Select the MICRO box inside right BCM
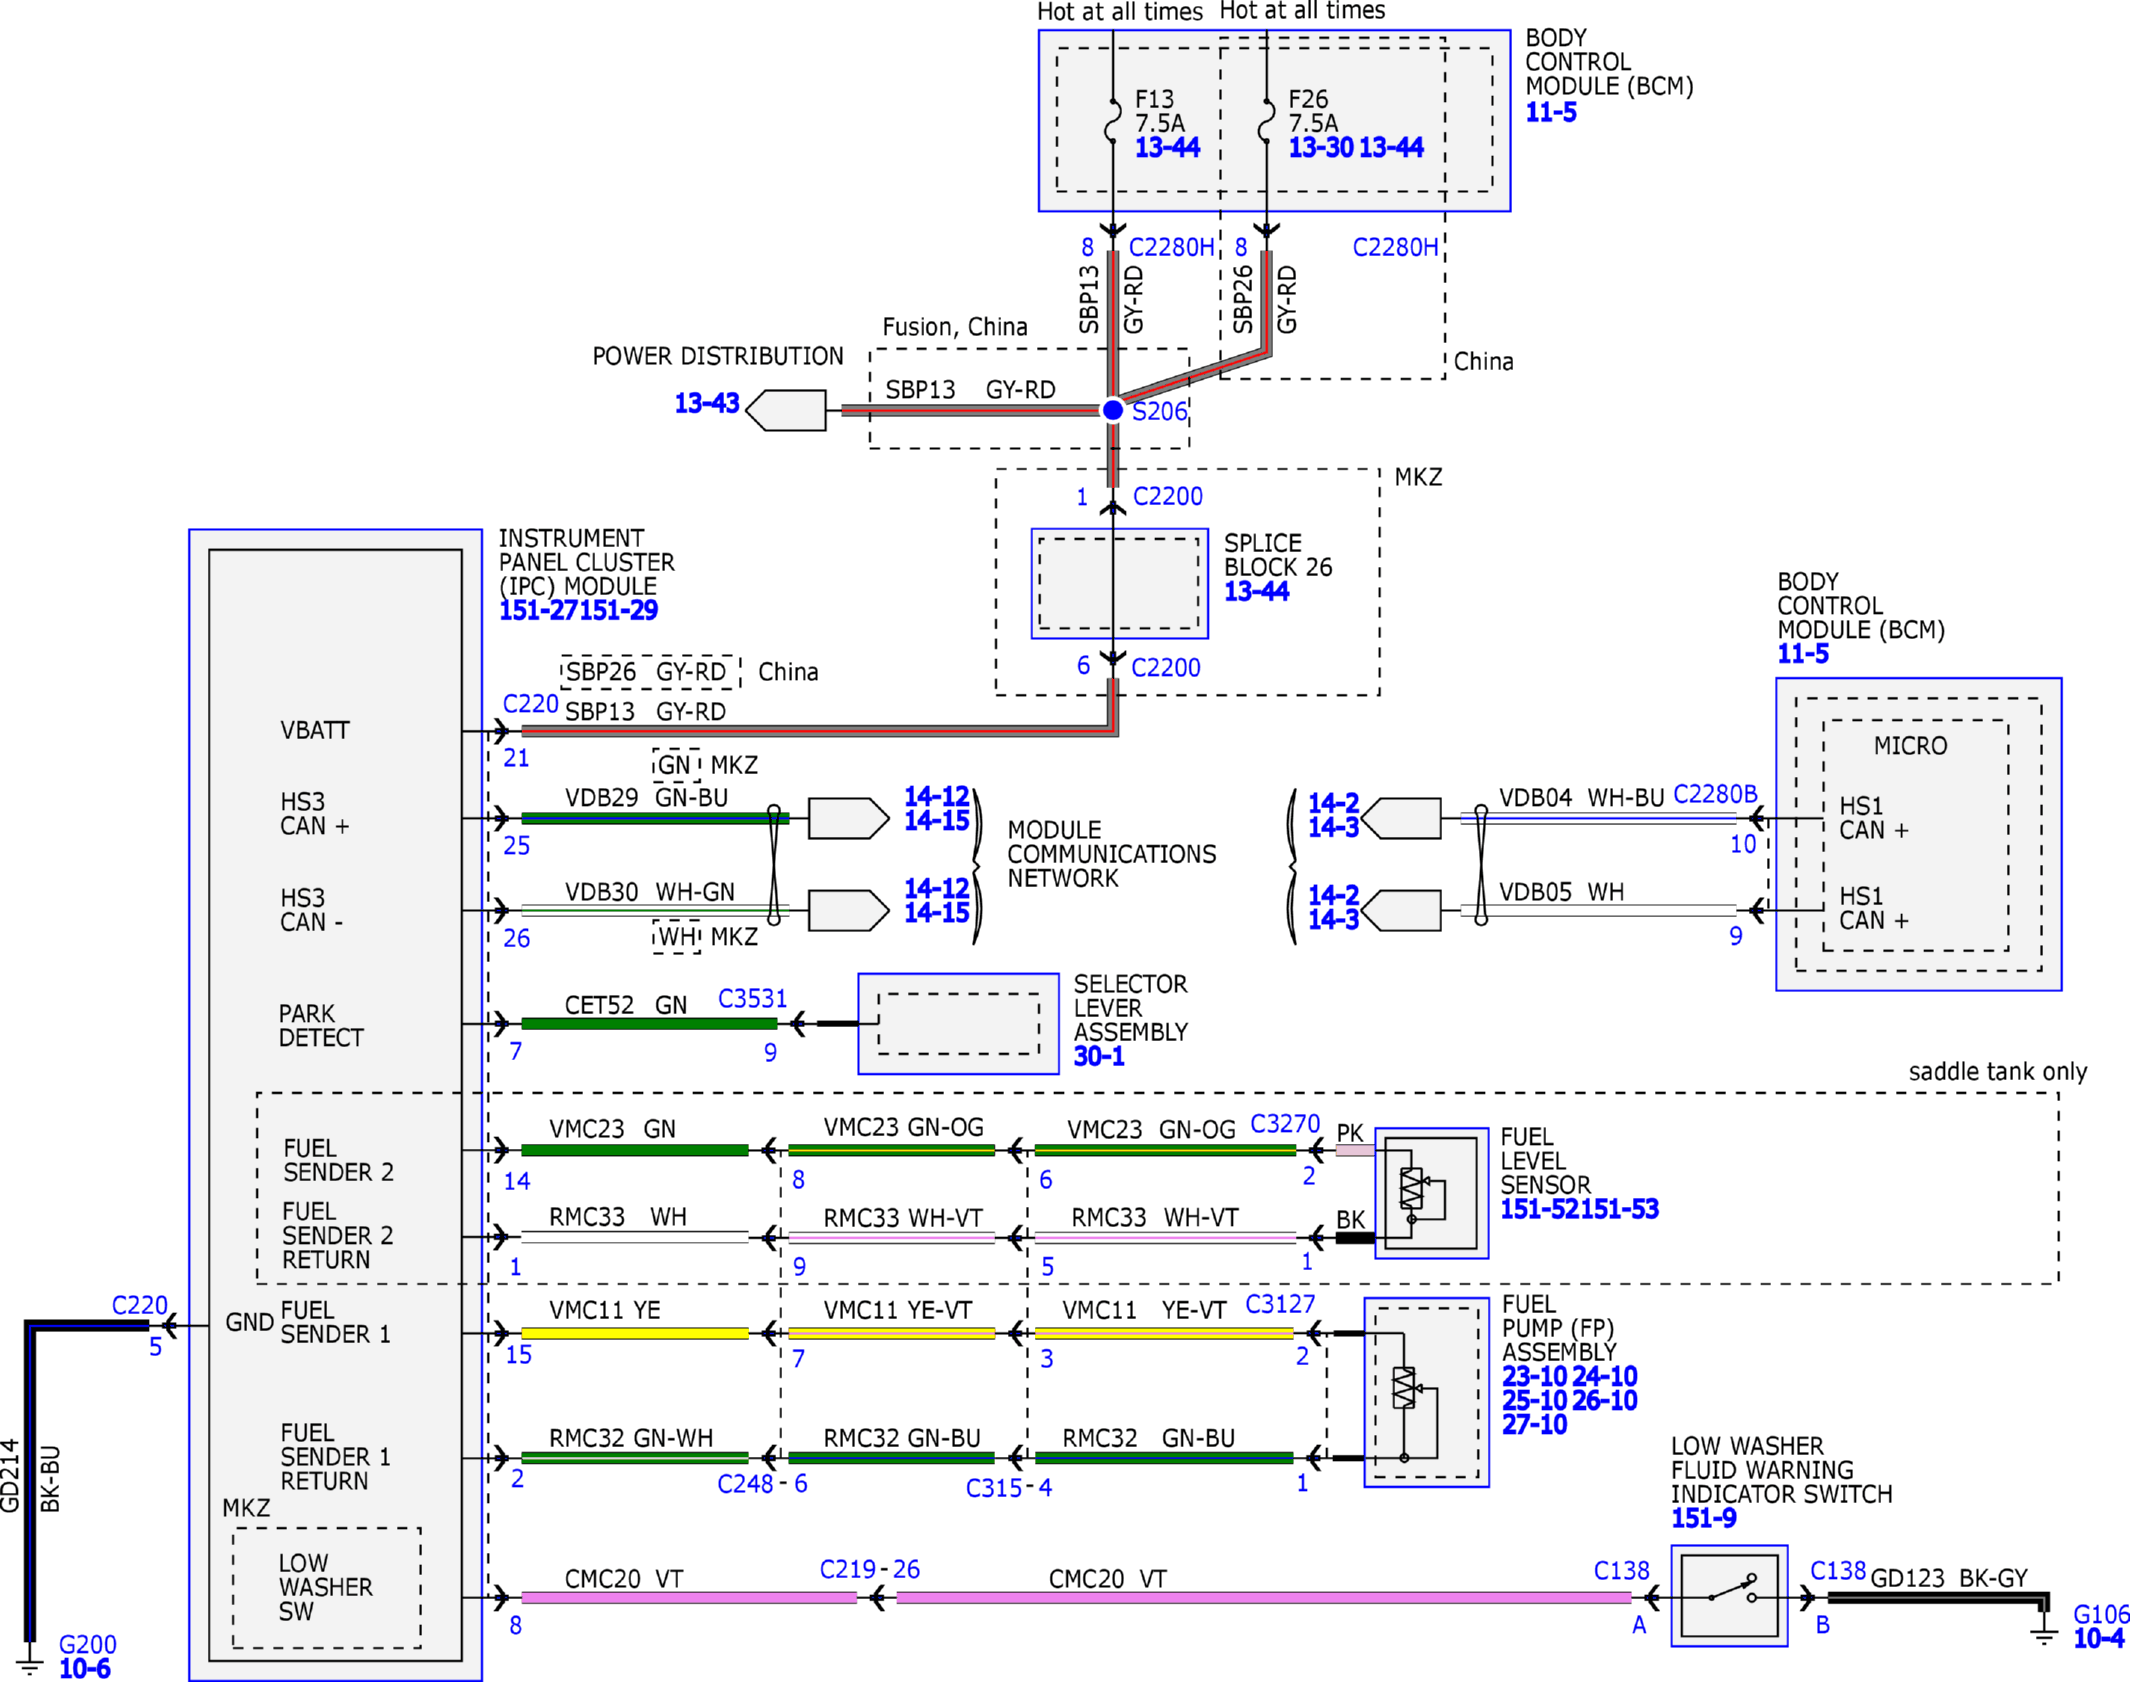Screen dimensions: 2130x1682 click(x=1915, y=835)
